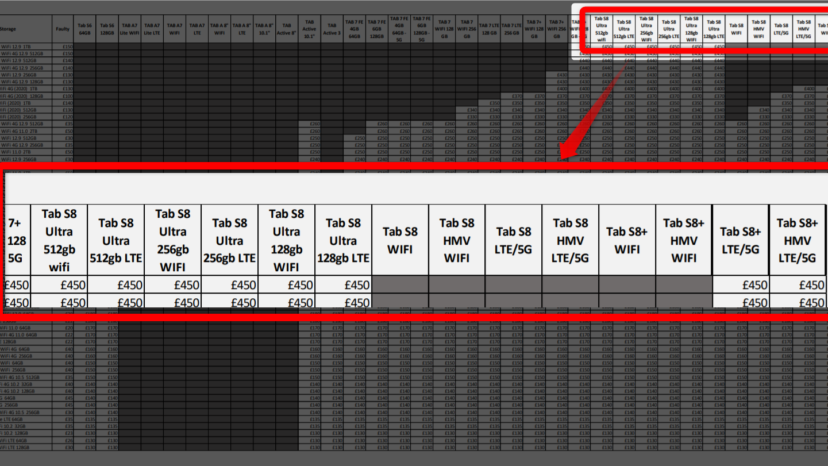The image size is (828, 466).
Task: Click first-row grey empty cell under enlarged Tab S8 WIFI
Action: [400, 285]
